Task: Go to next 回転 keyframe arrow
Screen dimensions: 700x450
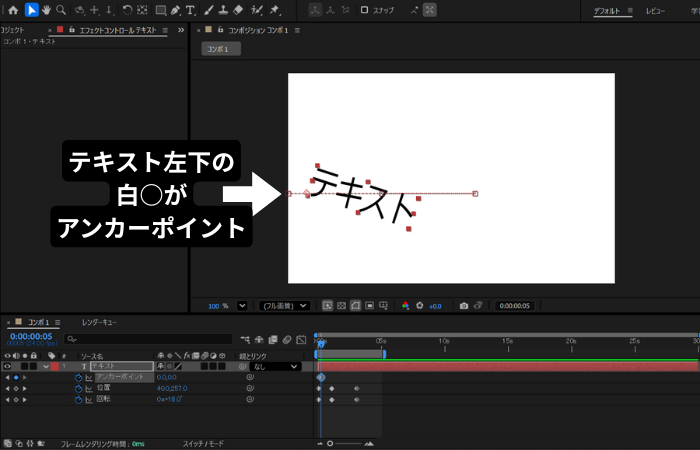Action: (25, 400)
